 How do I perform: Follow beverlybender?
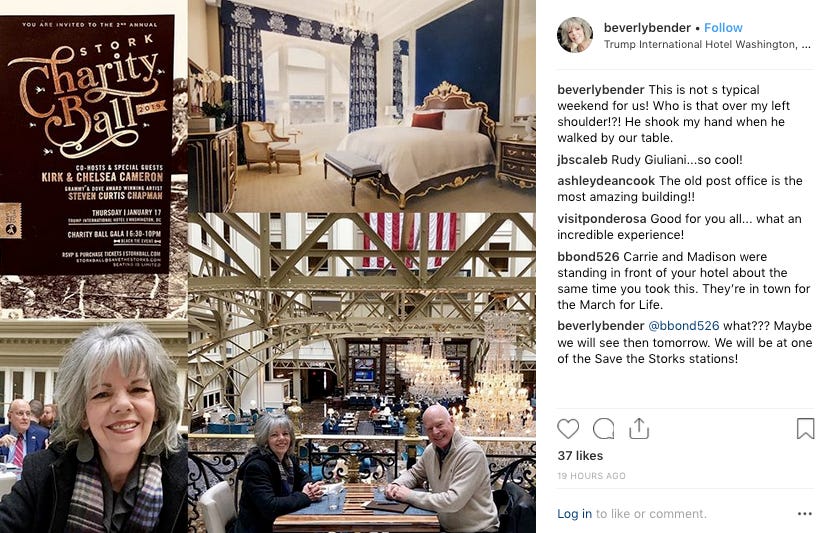[723, 28]
